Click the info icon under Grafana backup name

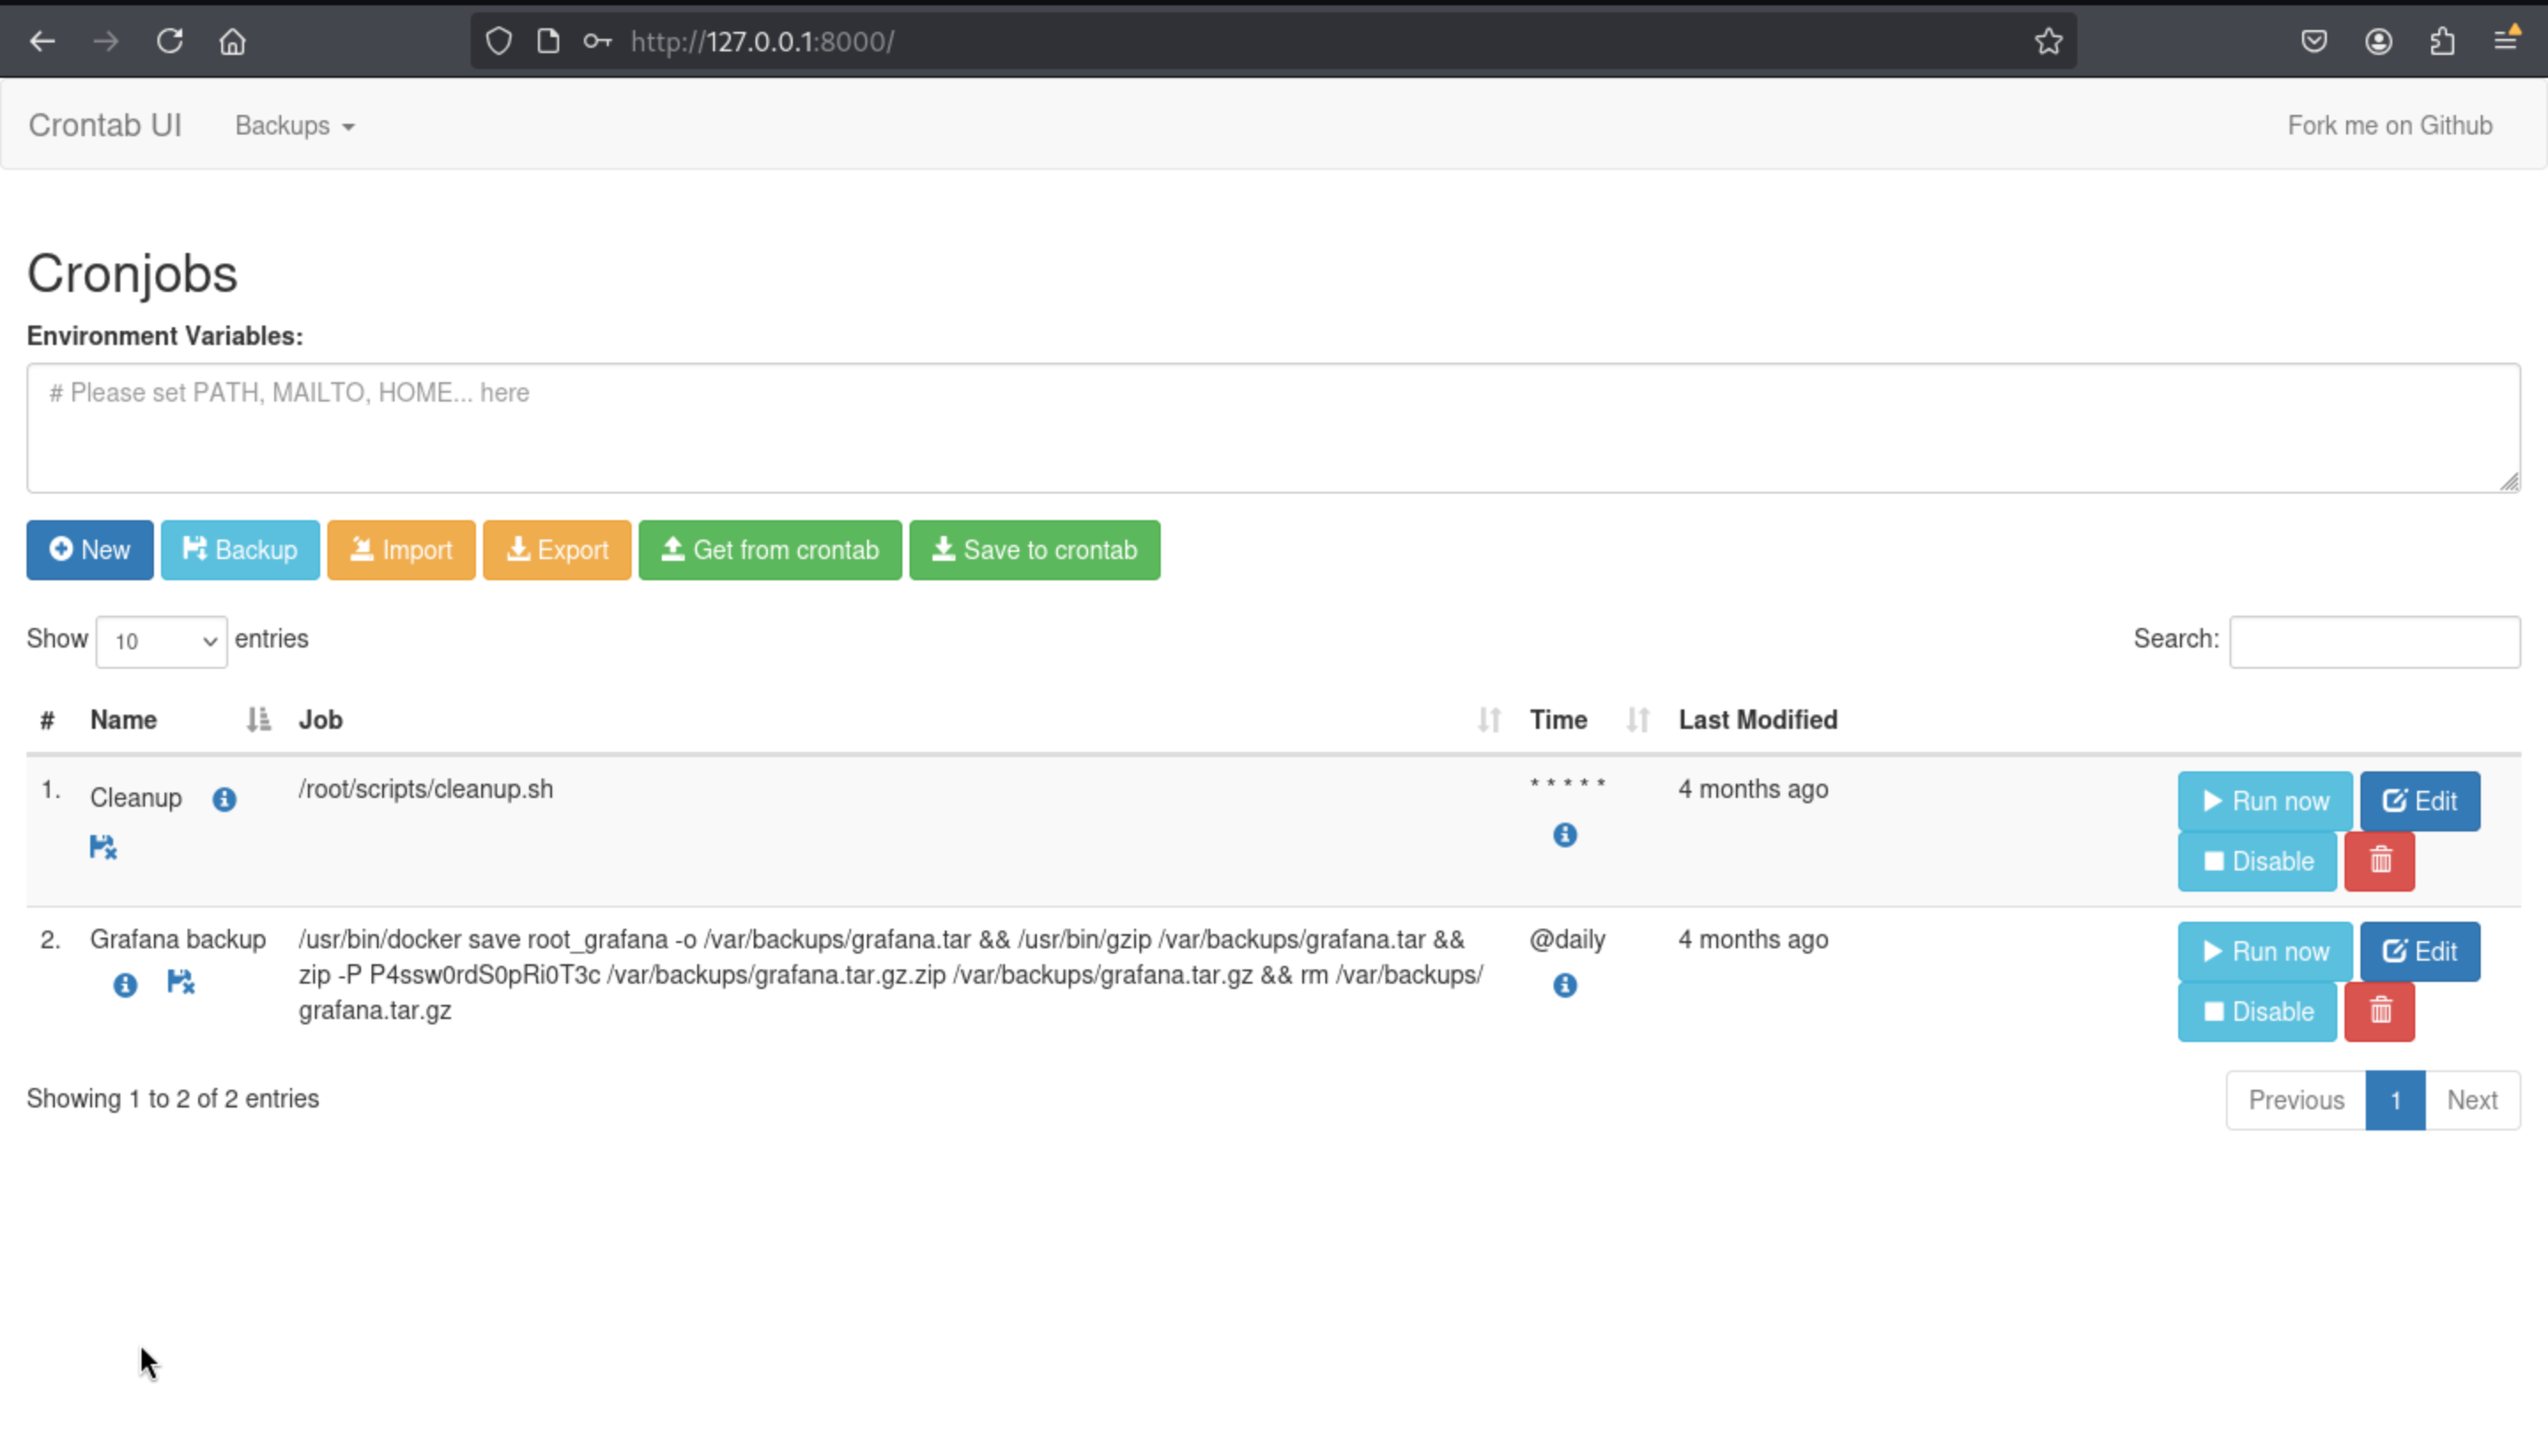125,985
